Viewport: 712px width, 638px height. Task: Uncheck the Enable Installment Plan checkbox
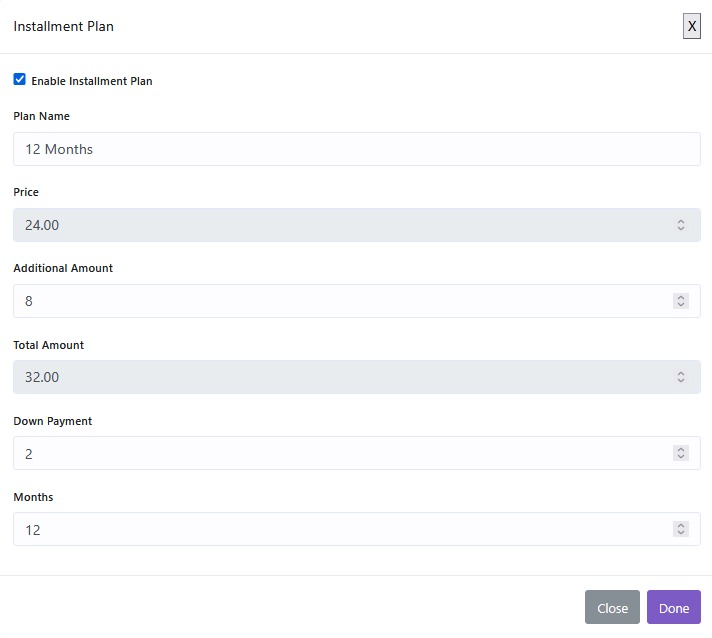pyautogui.click(x=20, y=80)
